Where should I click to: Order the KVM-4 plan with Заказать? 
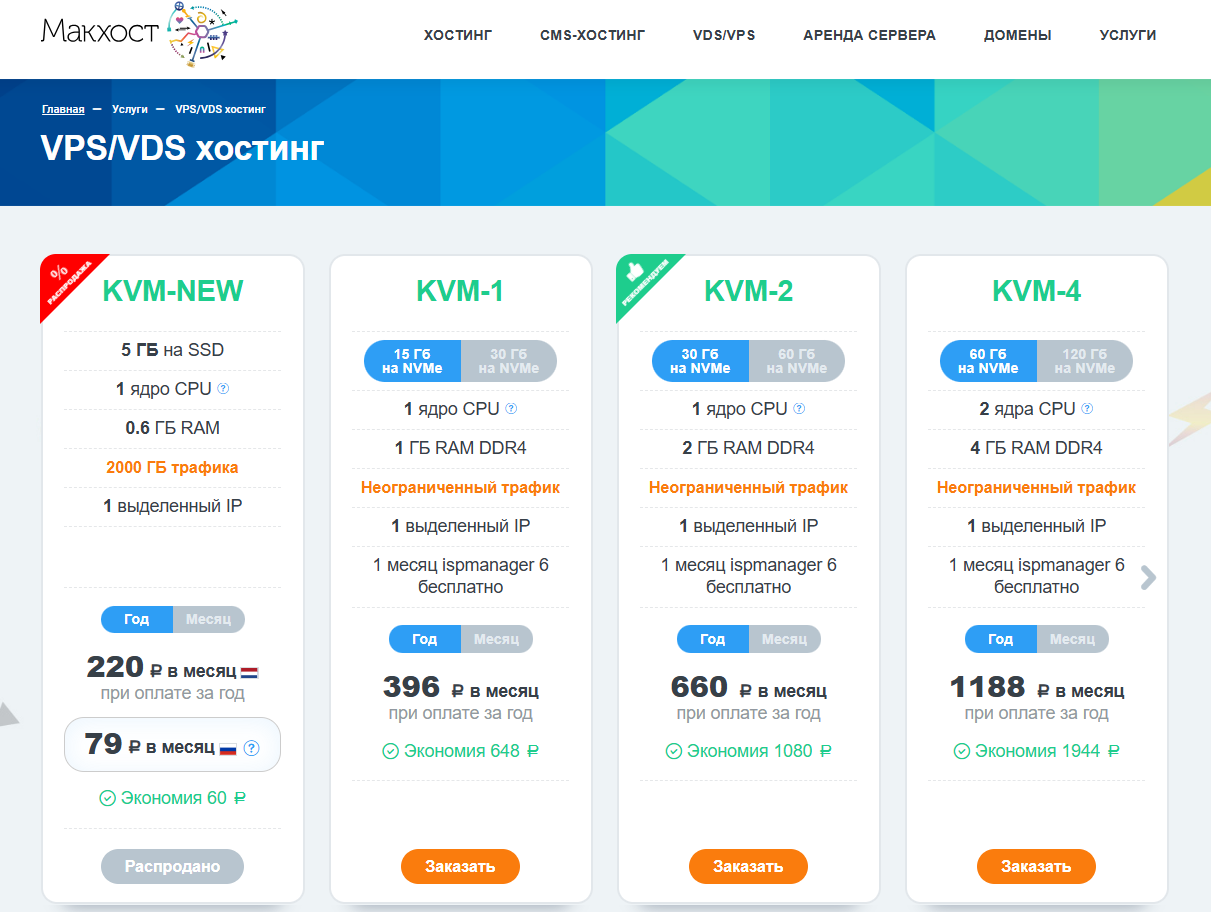point(1036,866)
